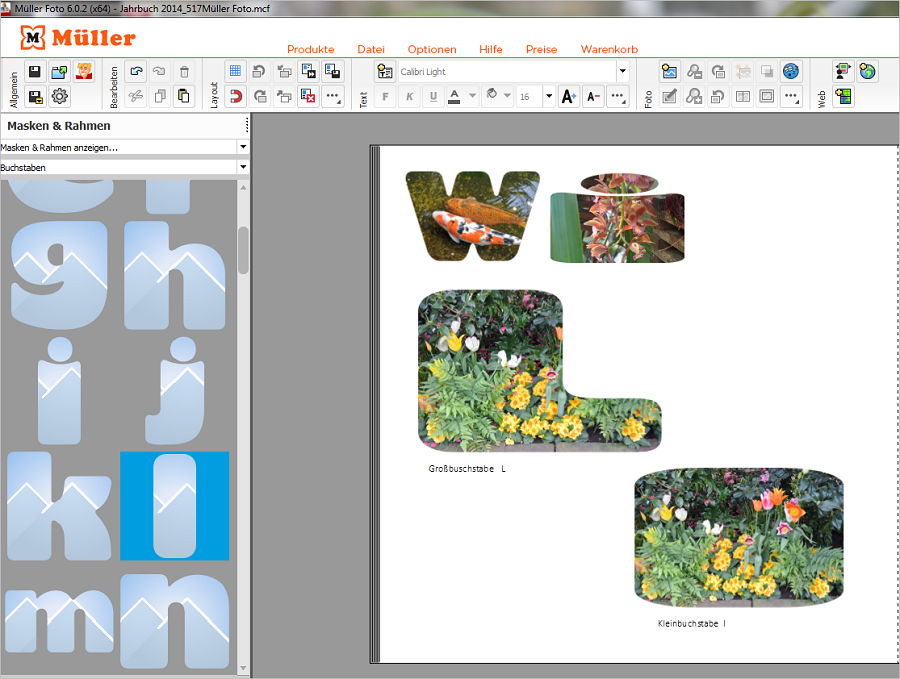Image resolution: width=900 pixels, height=679 pixels.
Task: Click the Preise menu item
Action: click(541, 49)
